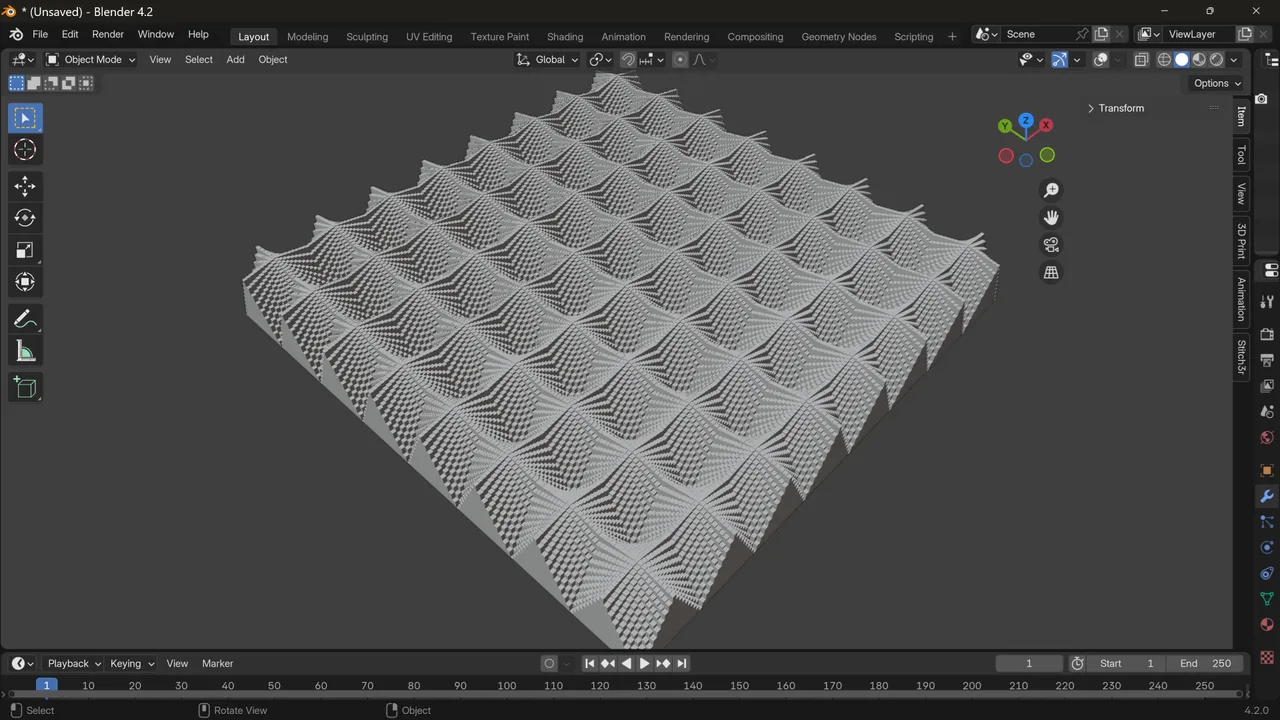Click the zoom magnifier icon in viewport gizmos
Screen dimensions: 1280x720
[x=1051, y=189]
